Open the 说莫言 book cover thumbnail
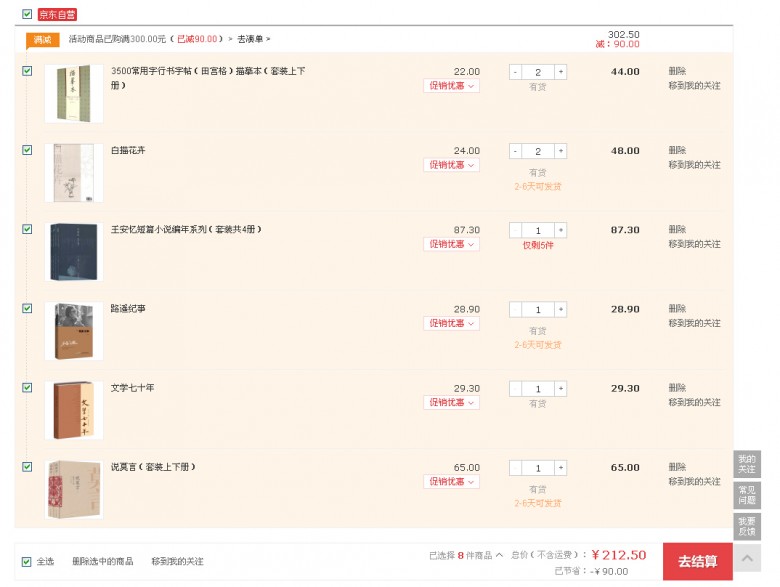Image resolution: width=780 pixels, height=587 pixels. 74,490
